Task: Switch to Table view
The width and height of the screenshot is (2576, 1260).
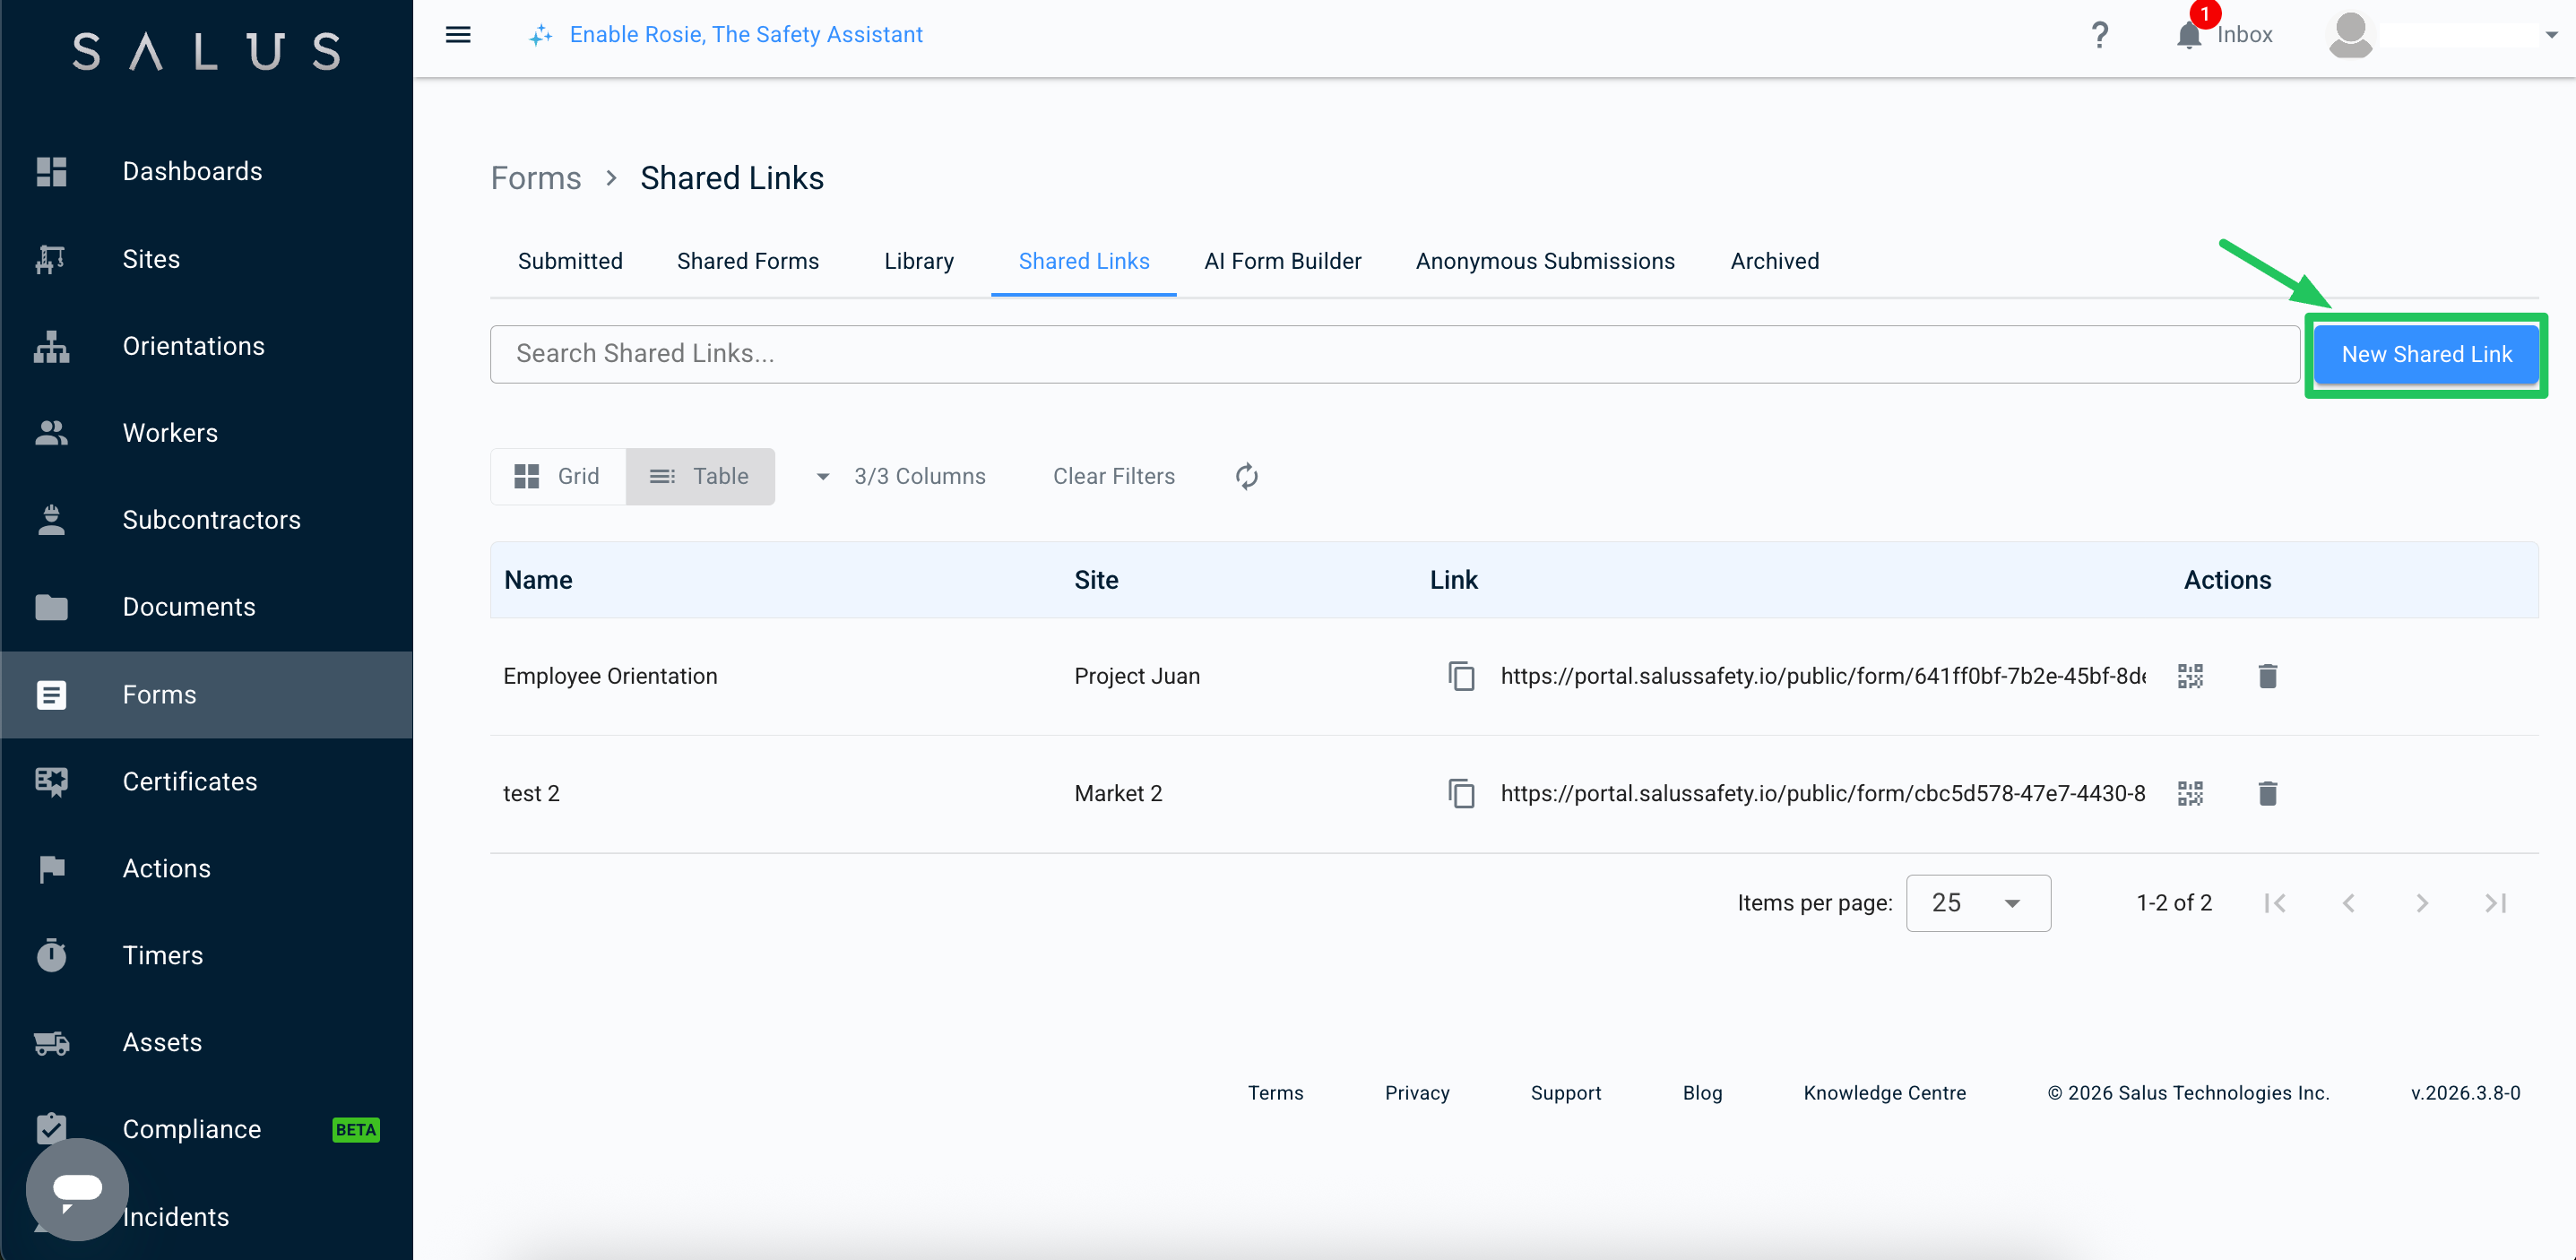Action: pyautogui.click(x=700, y=476)
